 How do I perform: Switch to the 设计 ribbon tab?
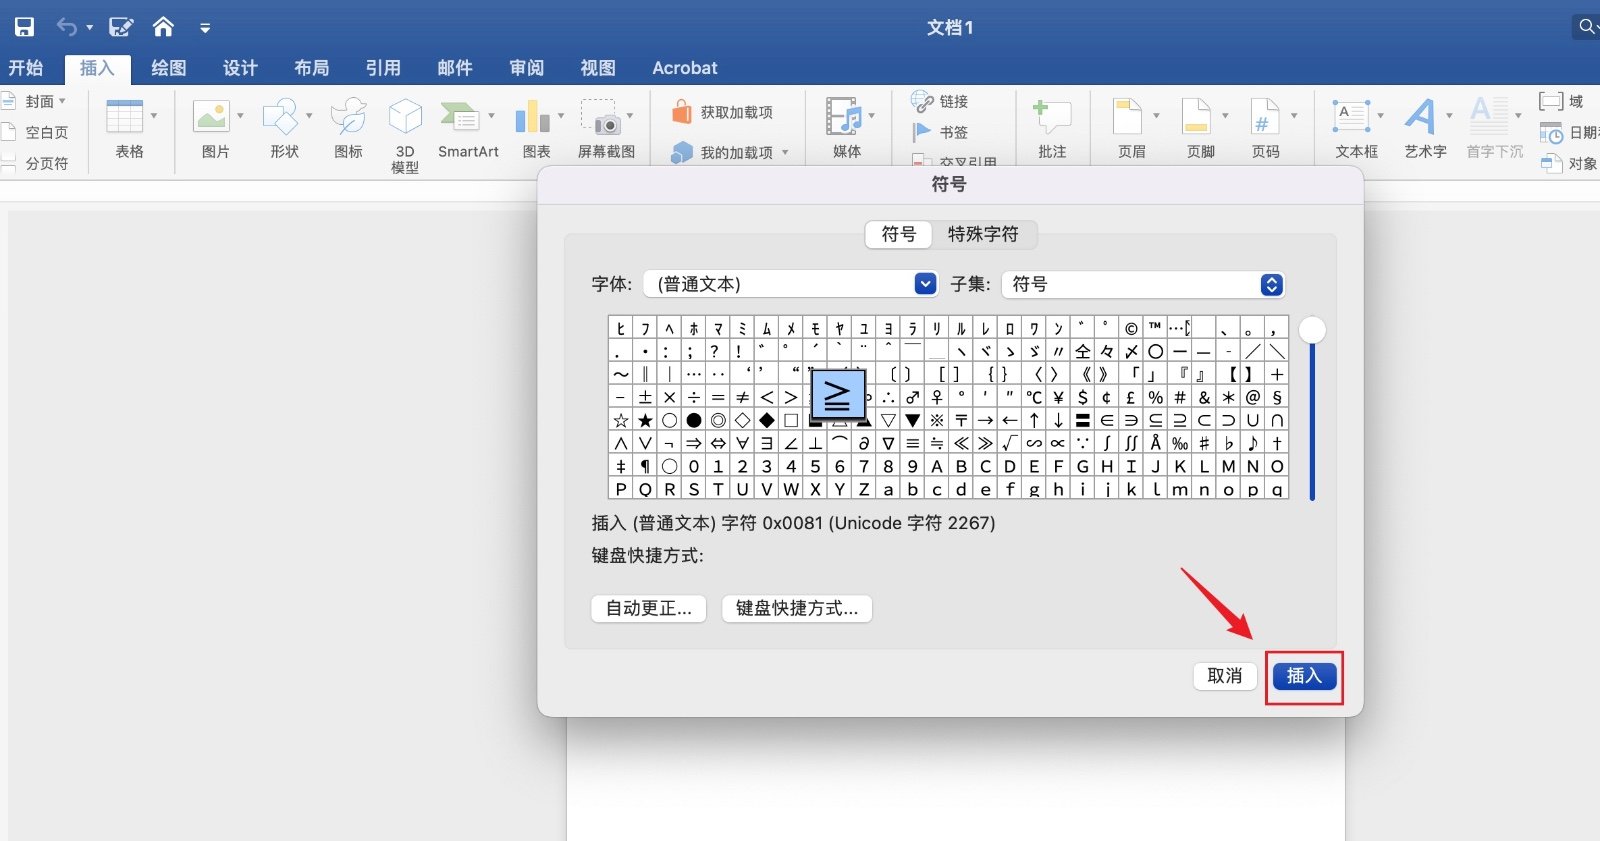[240, 68]
